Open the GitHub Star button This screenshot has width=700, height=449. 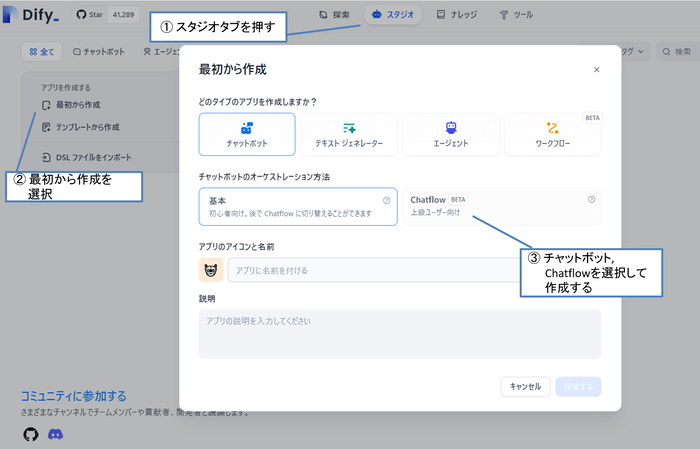pyautogui.click(x=90, y=15)
